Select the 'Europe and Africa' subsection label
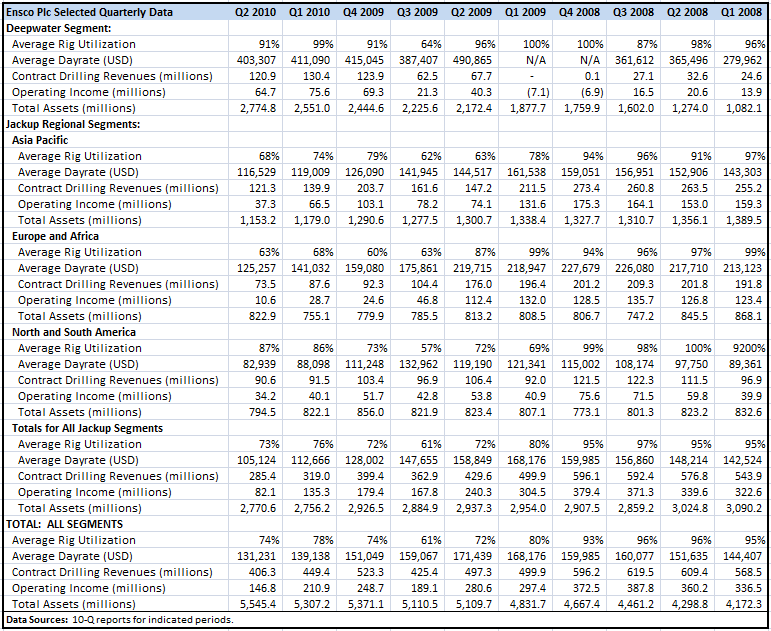Screen dimensions: 771x631 tap(55, 236)
